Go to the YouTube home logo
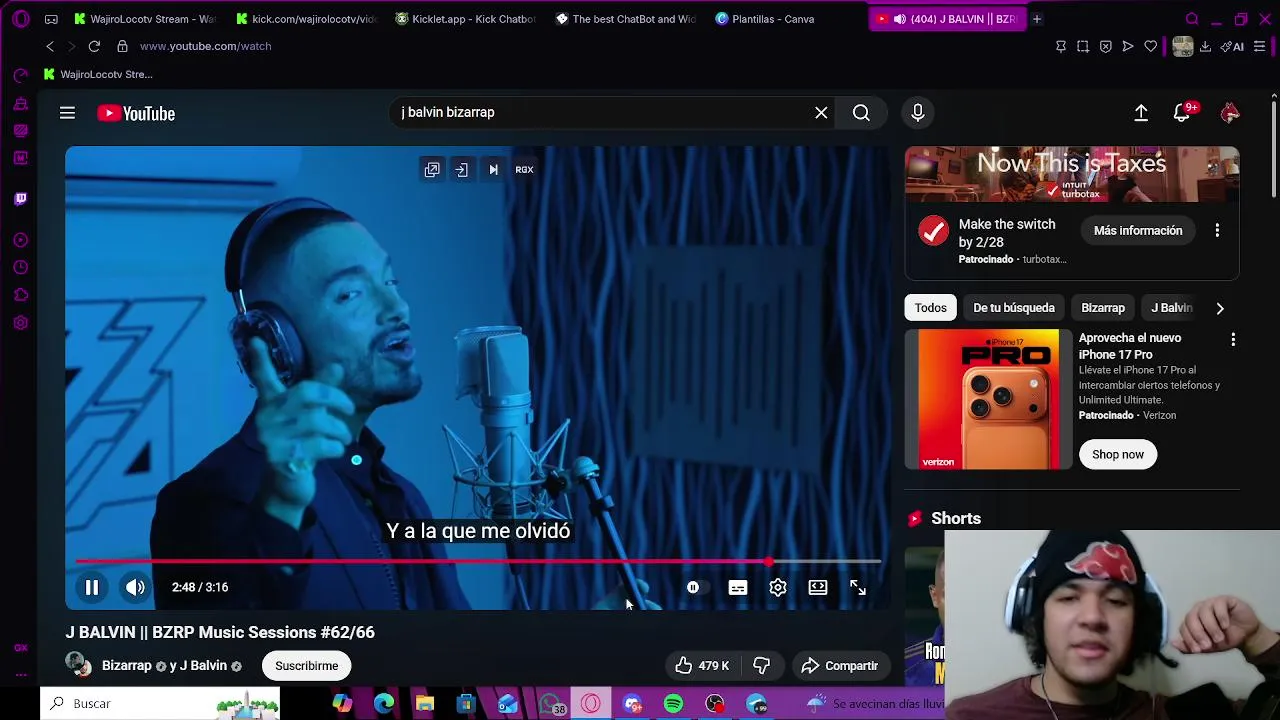 pos(136,114)
